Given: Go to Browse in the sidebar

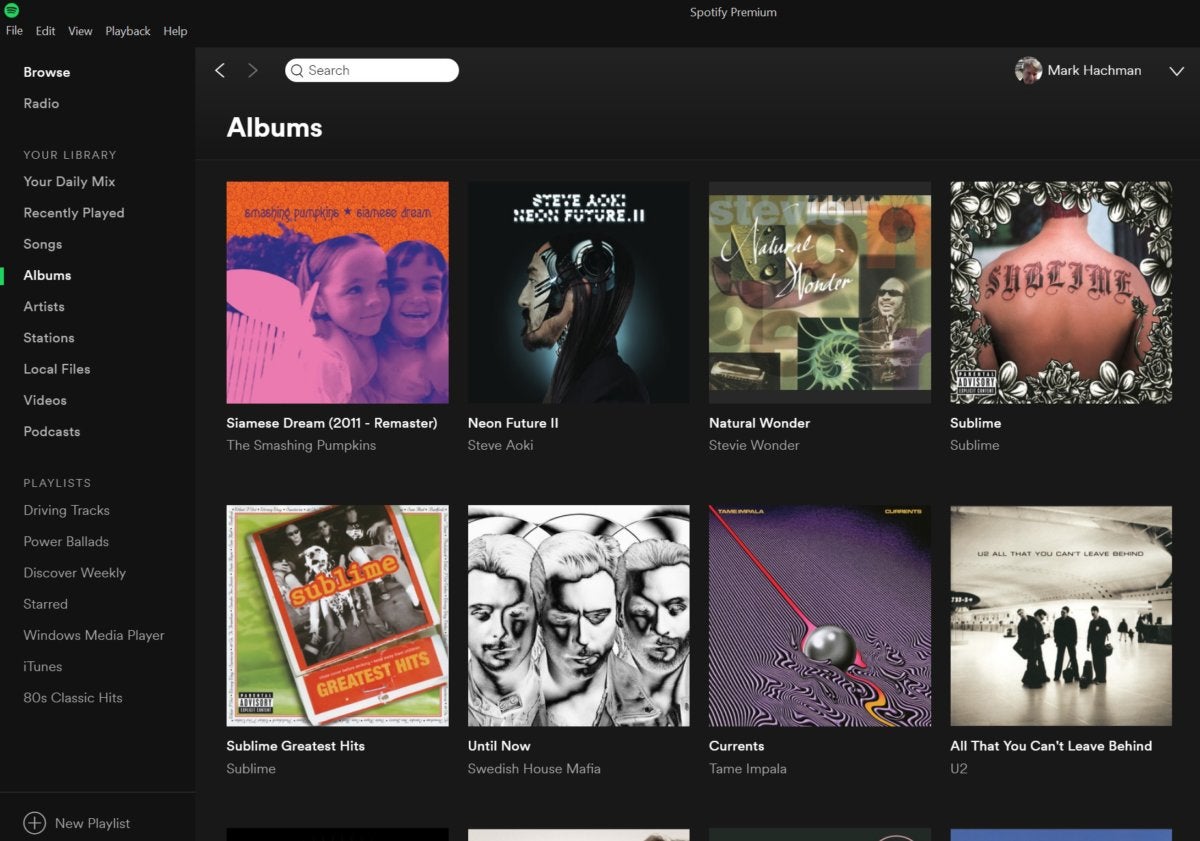Looking at the screenshot, I should point(47,72).
